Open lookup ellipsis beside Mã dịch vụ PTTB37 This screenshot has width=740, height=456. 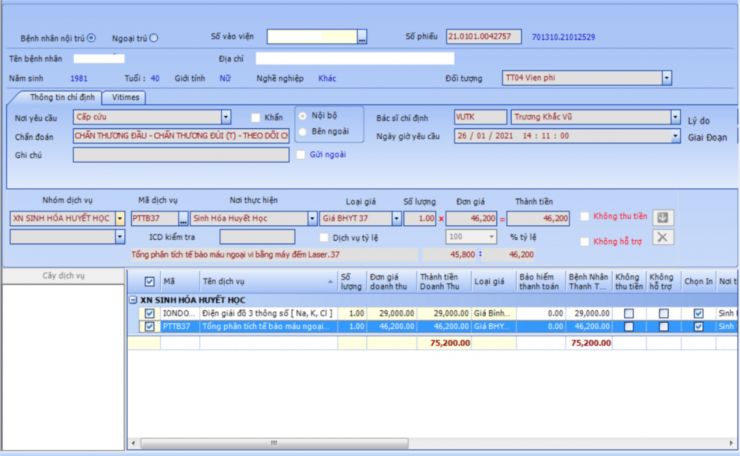point(183,218)
